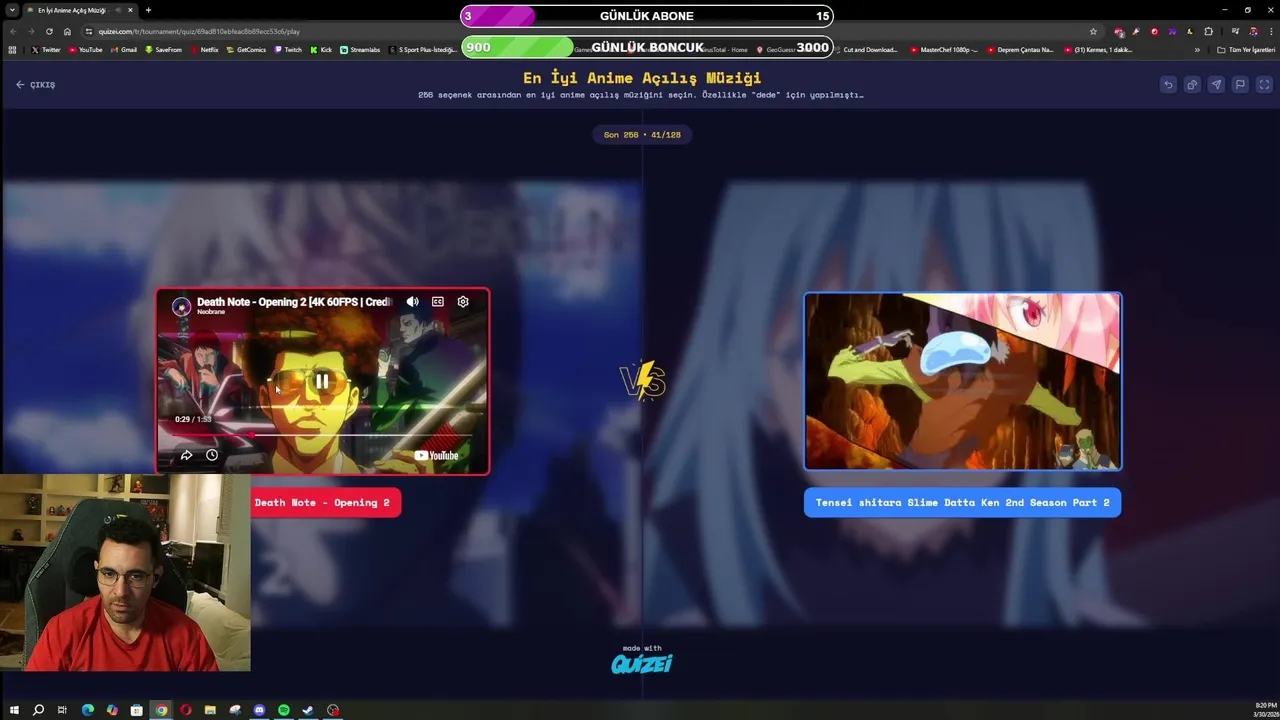The height and width of the screenshot is (720, 1280).
Task: Open a new browser tab
Action: click(x=148, y=10)
